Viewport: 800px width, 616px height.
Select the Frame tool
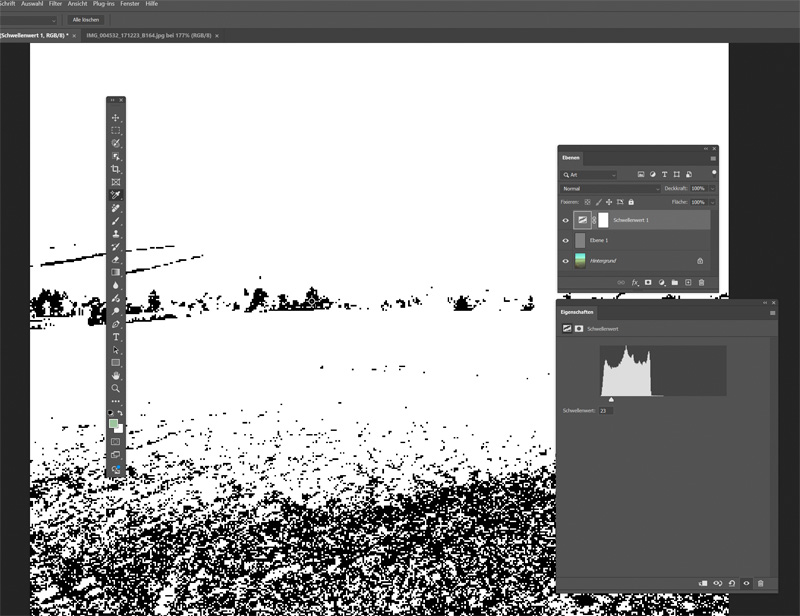pyautogui.click(x=116, y=182)
